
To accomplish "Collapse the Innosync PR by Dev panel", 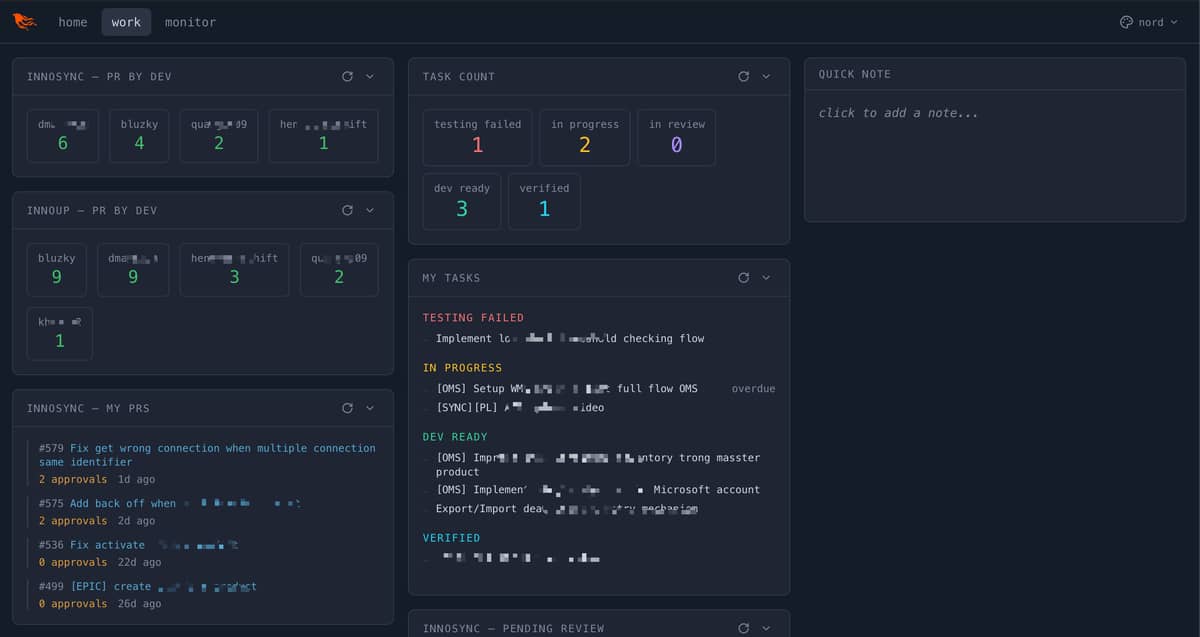I will [370, 76].
